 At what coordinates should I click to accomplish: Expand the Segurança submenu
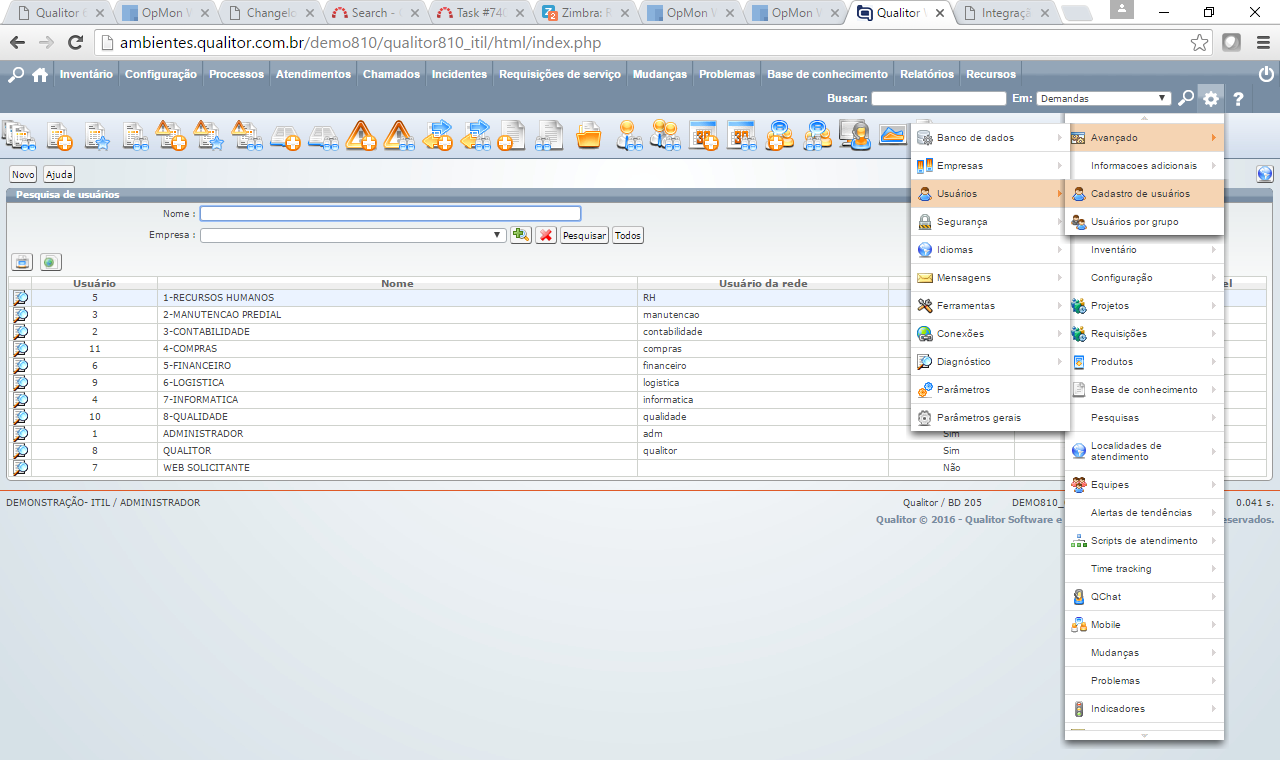coord(988,222)
